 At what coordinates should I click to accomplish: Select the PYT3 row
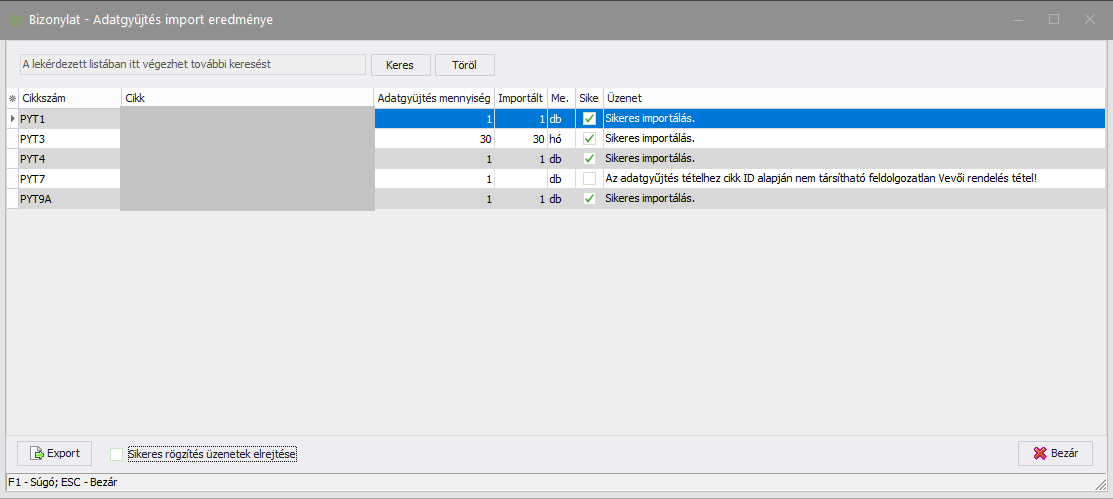68,139
